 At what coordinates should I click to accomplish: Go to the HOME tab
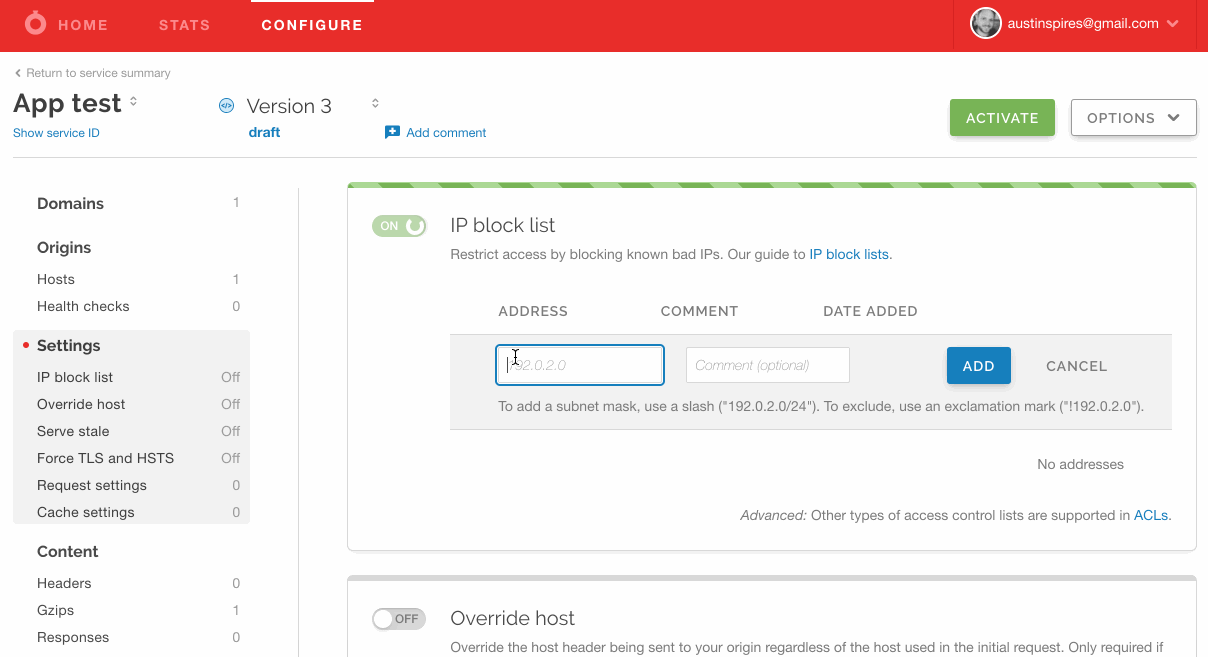pyautogui.click(x=82, y=25)
